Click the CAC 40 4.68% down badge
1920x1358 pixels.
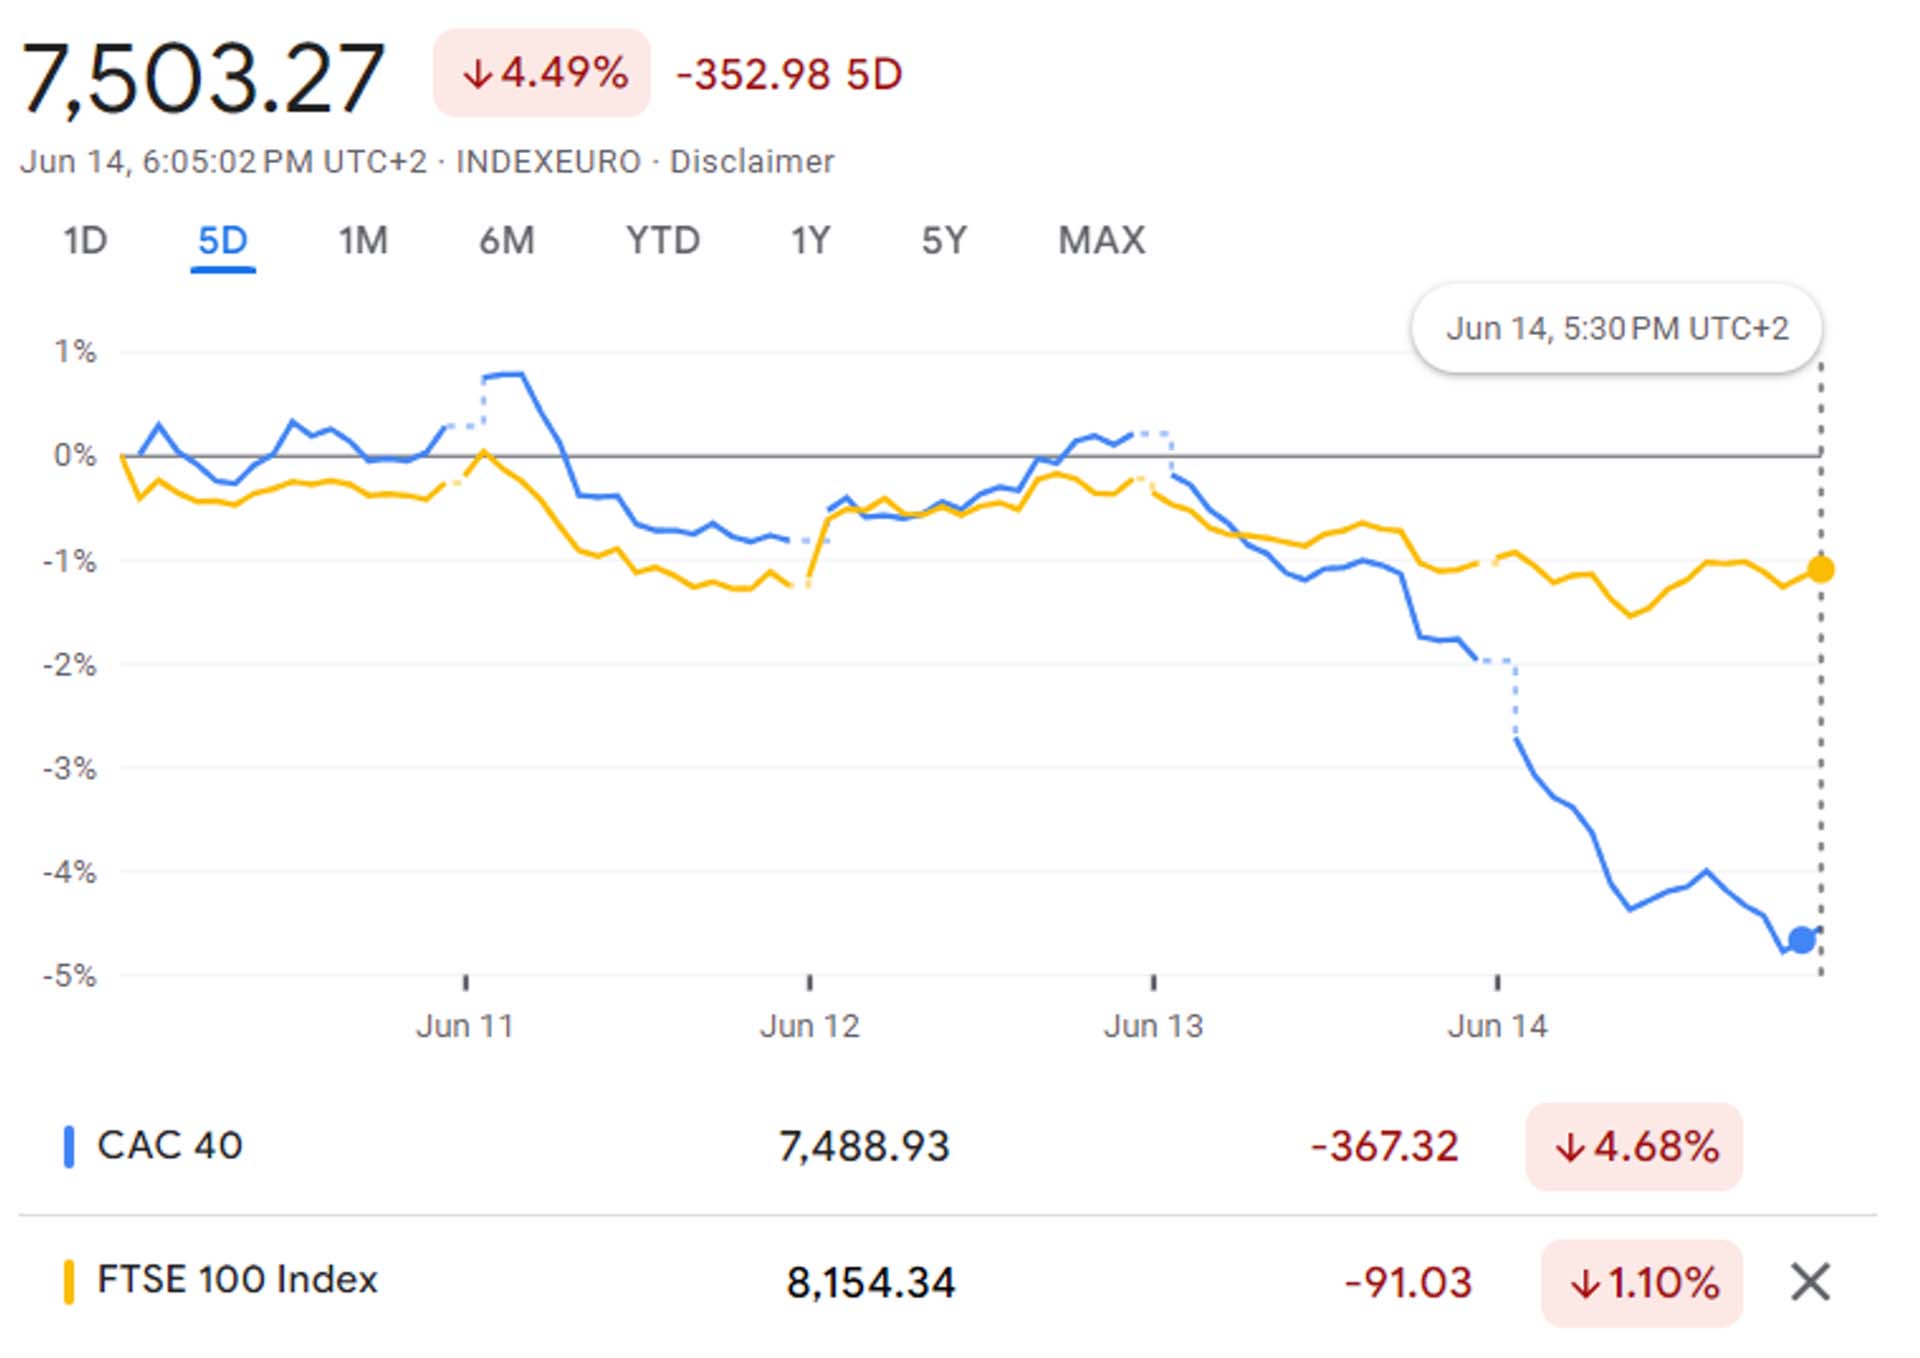1634,1147
